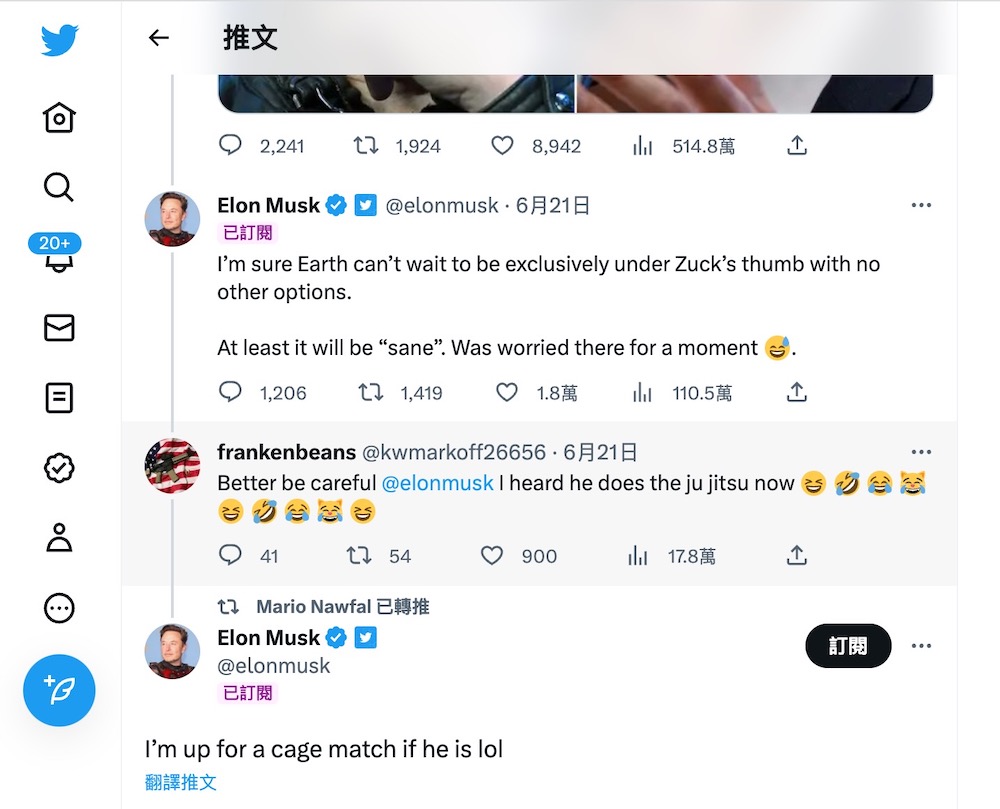Open Verified badge icon in sidebar
Image resolution: width=1000 pixels, height=809 pixels.
click(59, 467)
